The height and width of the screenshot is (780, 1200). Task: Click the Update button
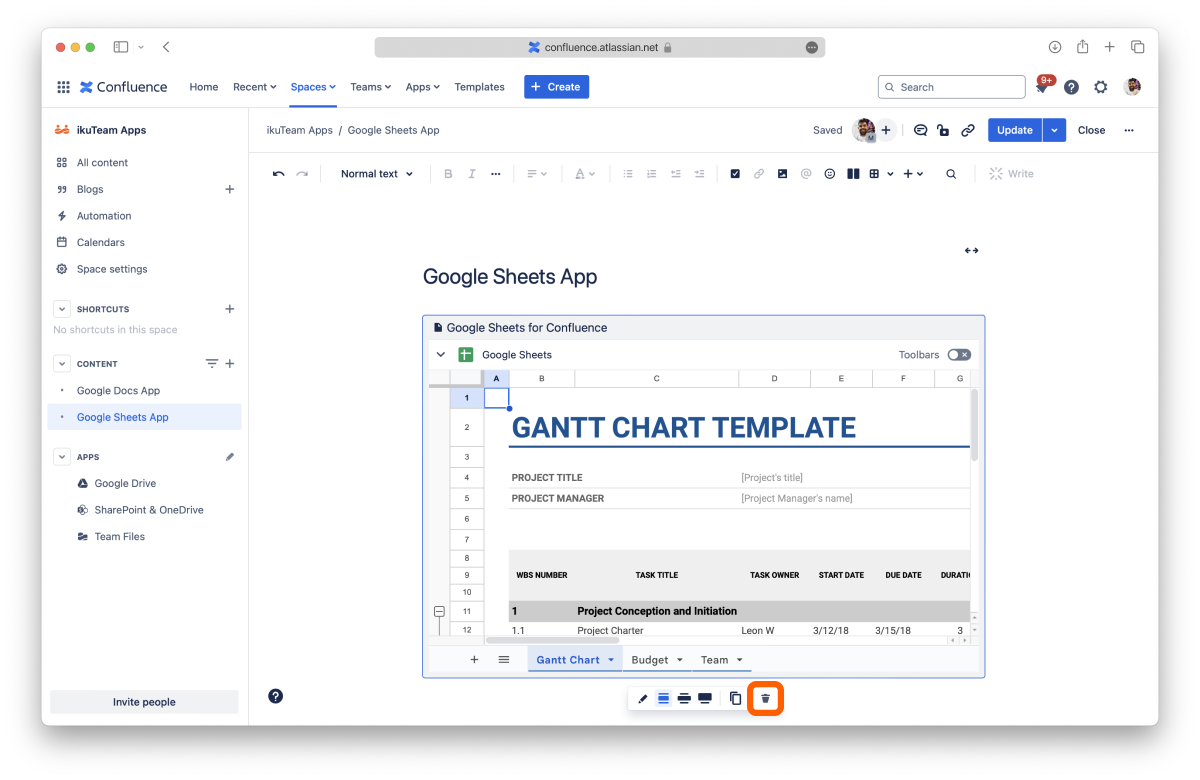[1015, 130]
